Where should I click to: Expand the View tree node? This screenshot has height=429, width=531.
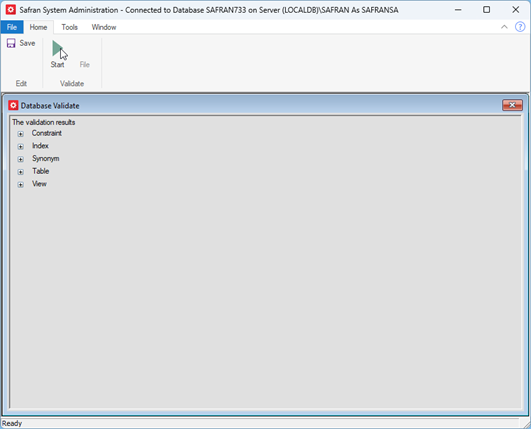(x=21, y=185)
